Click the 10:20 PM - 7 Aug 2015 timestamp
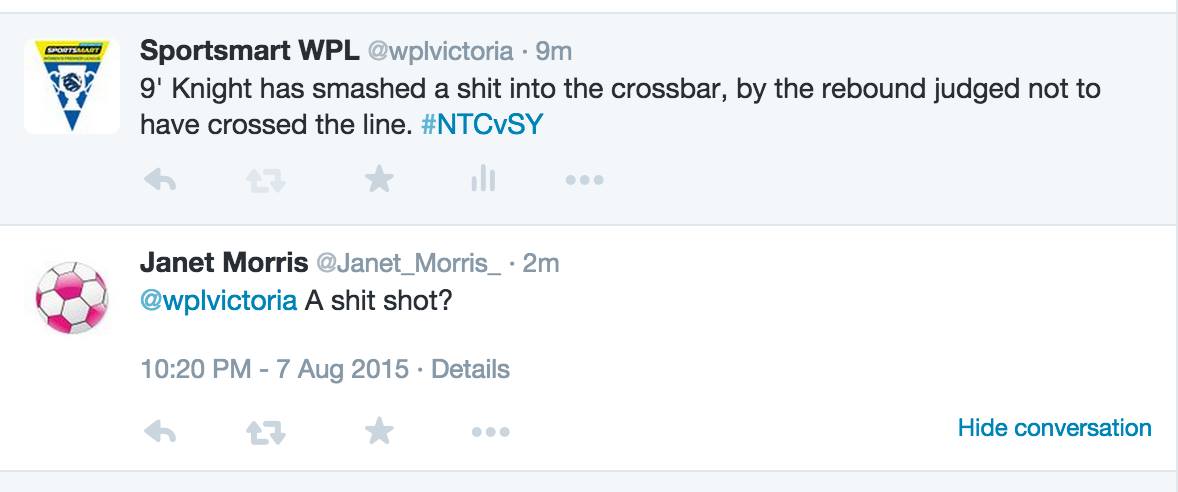Viewport: 1178px width, 492px height. [274, 369]
